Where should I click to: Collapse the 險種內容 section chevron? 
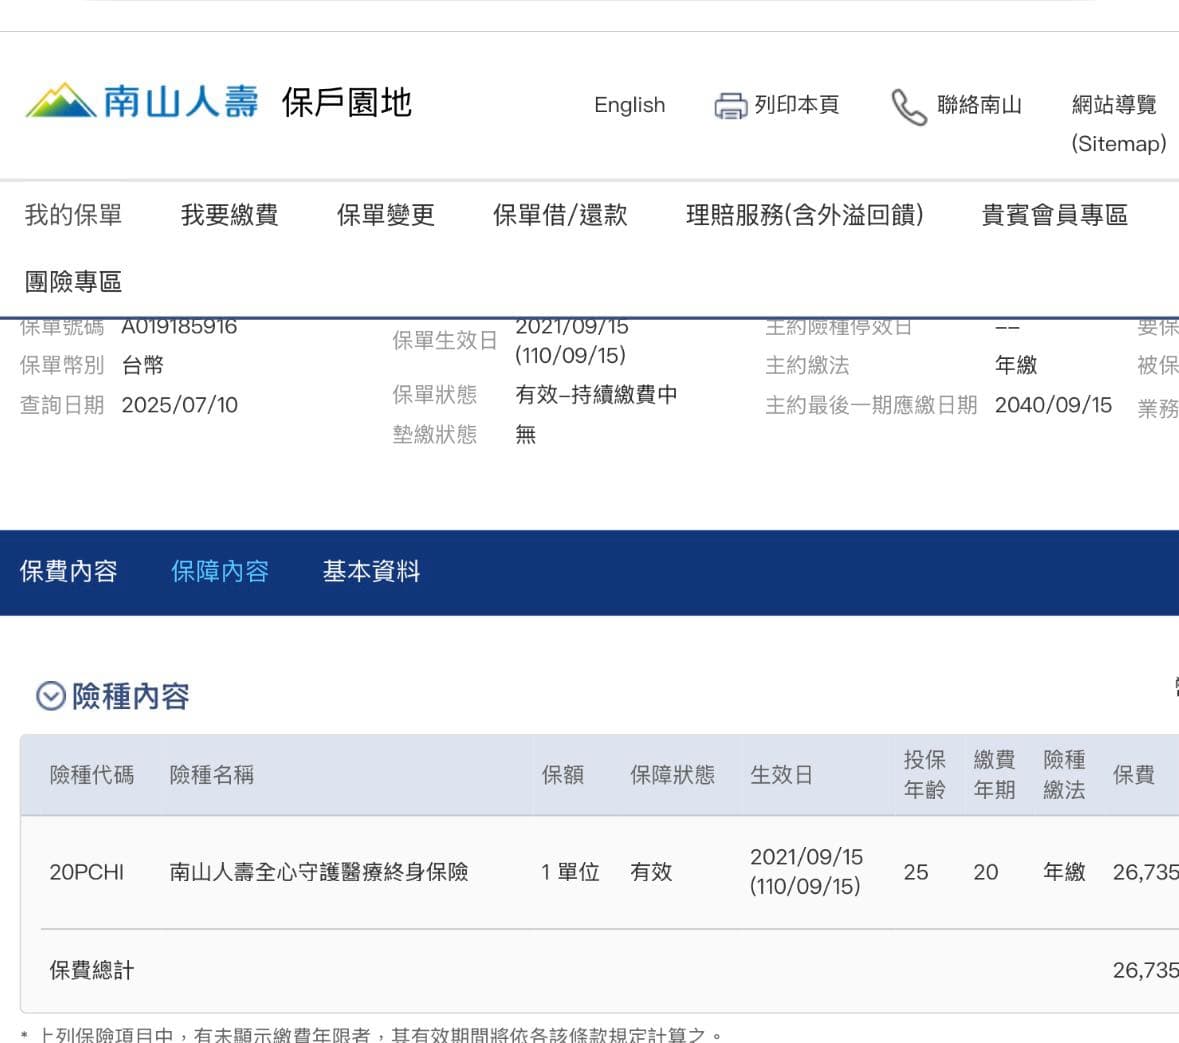click(x=51, y=696)
